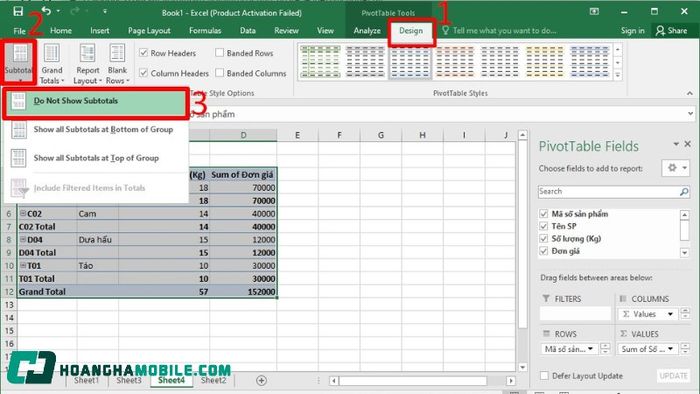Viewport: 700px width, 394px height.
Task: Open the Sum of Số values field dropdown
Action: coord(670,349)
